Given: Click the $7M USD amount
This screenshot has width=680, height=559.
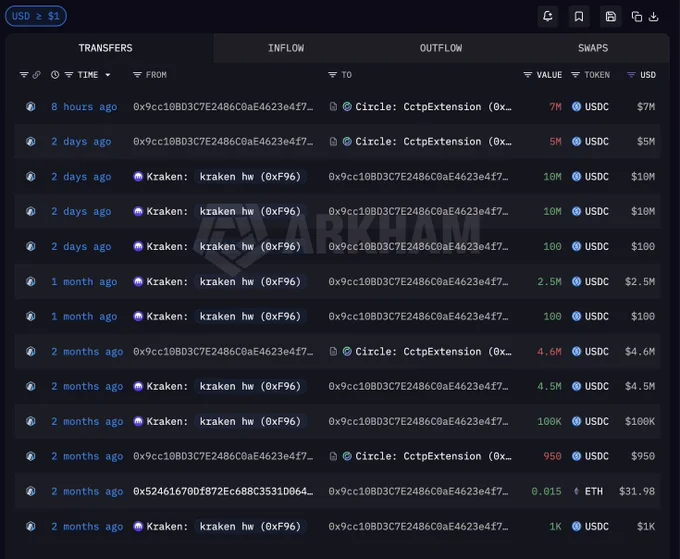Looking at the screenshot, I should (646, 107).
